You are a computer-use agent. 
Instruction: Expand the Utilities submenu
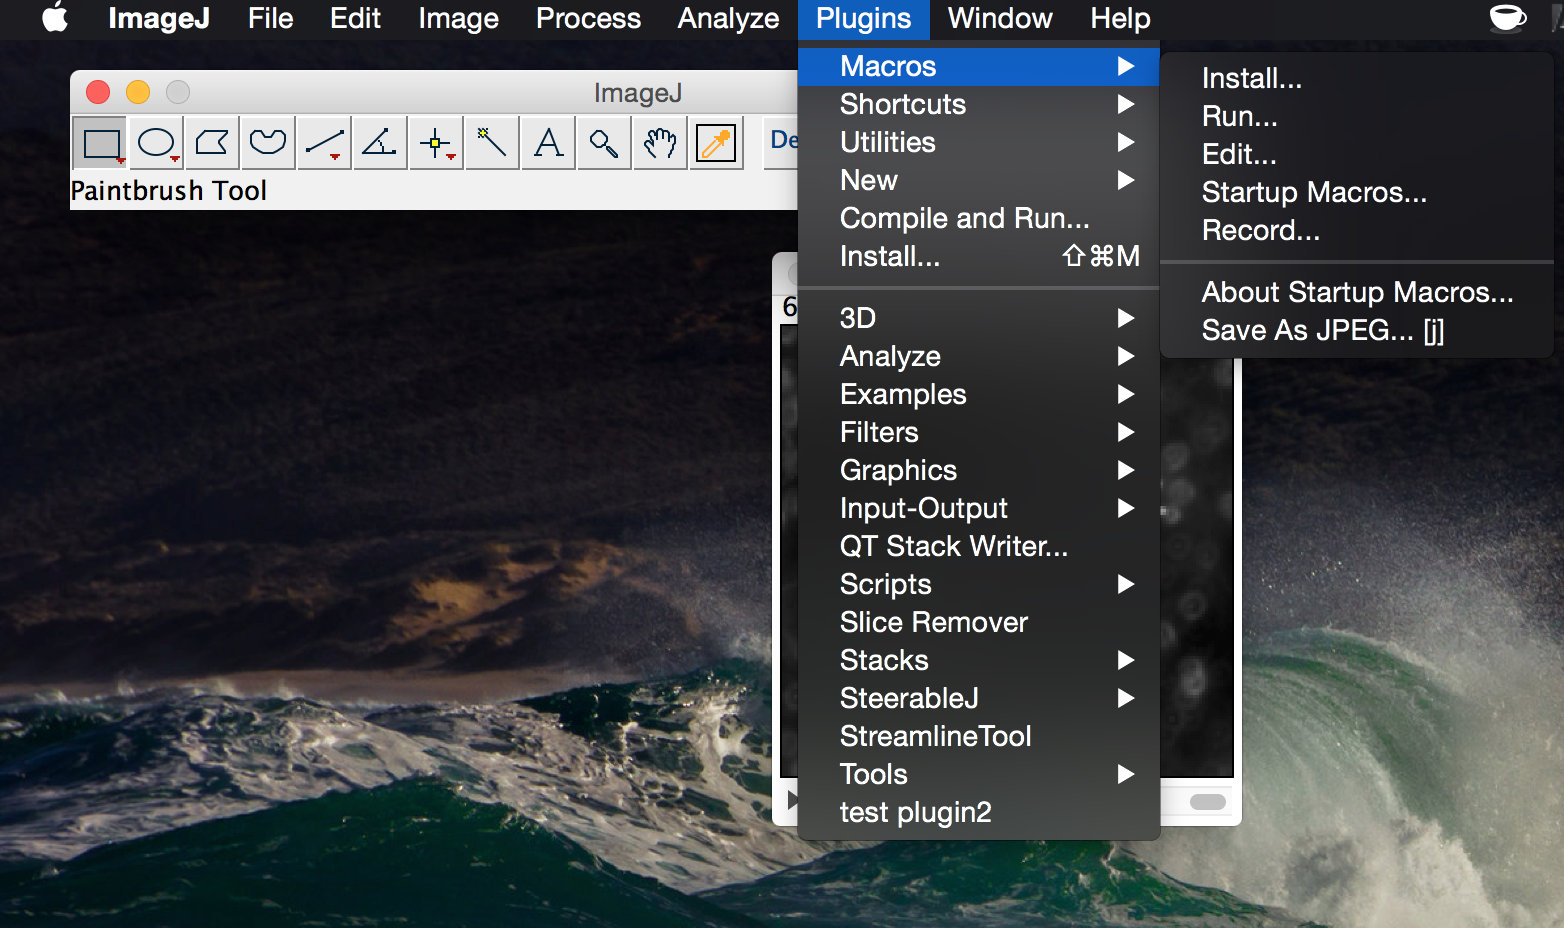[978, 142]
